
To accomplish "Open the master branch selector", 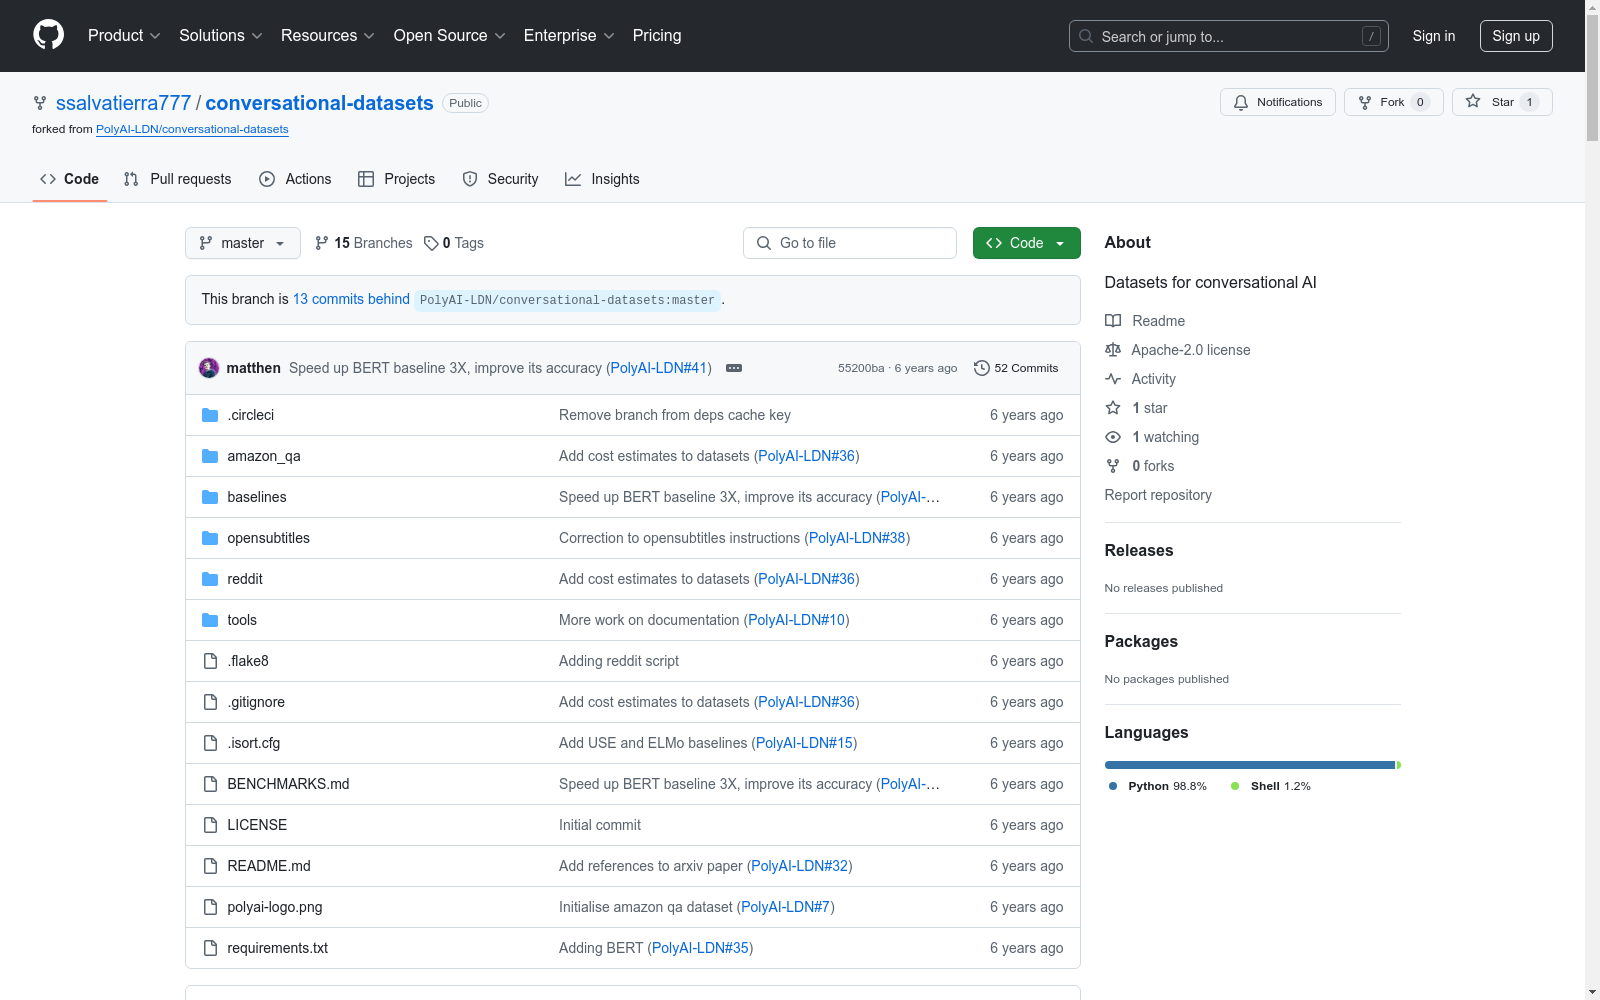I will [x=243, y=243].
